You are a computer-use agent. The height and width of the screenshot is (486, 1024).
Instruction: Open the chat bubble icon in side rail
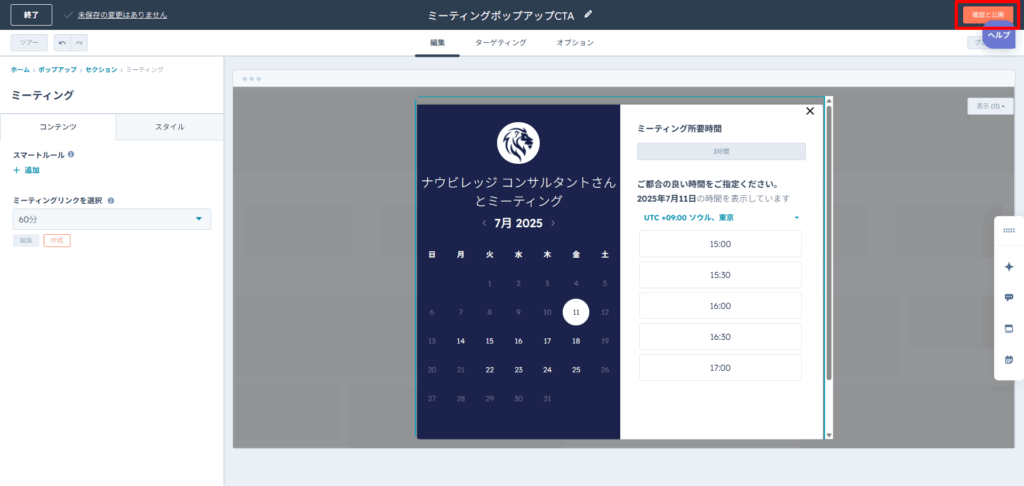(x=1008, y=297)
